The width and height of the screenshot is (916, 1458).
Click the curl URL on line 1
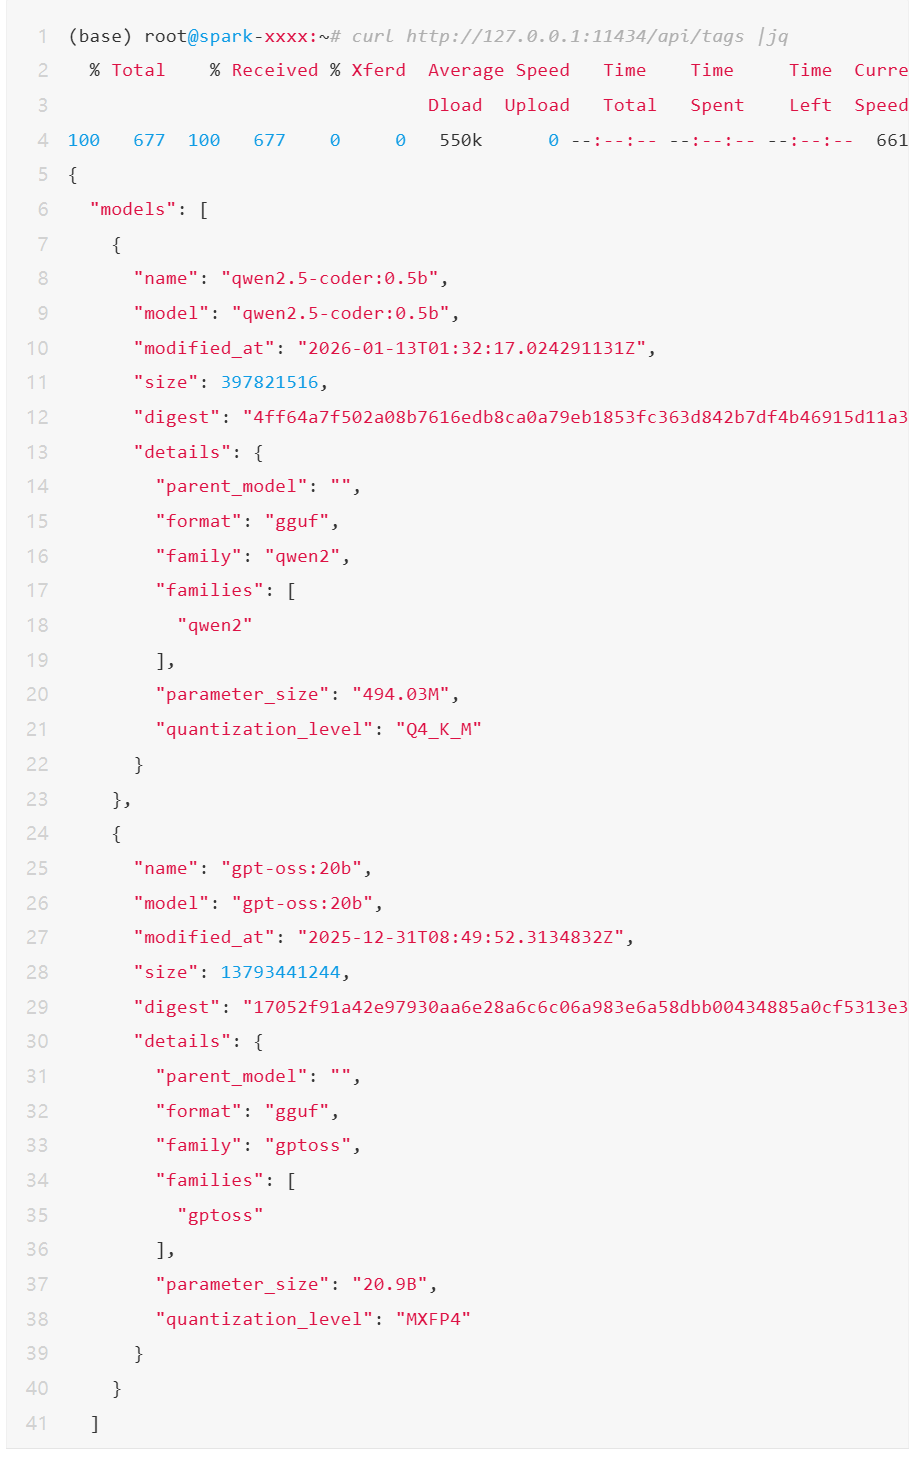click(x=575, y=36)
